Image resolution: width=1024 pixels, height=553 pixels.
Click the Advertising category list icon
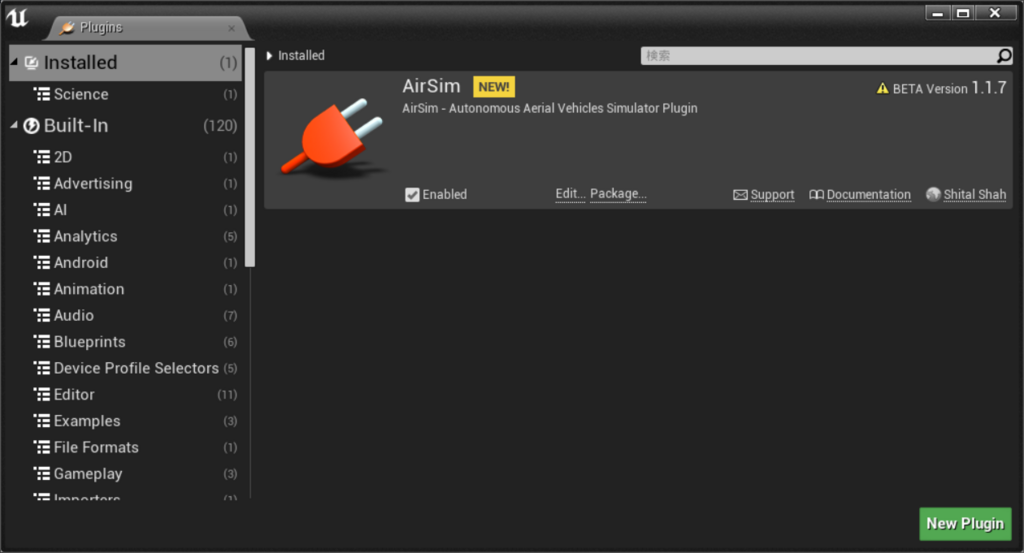tap(42, 183)
